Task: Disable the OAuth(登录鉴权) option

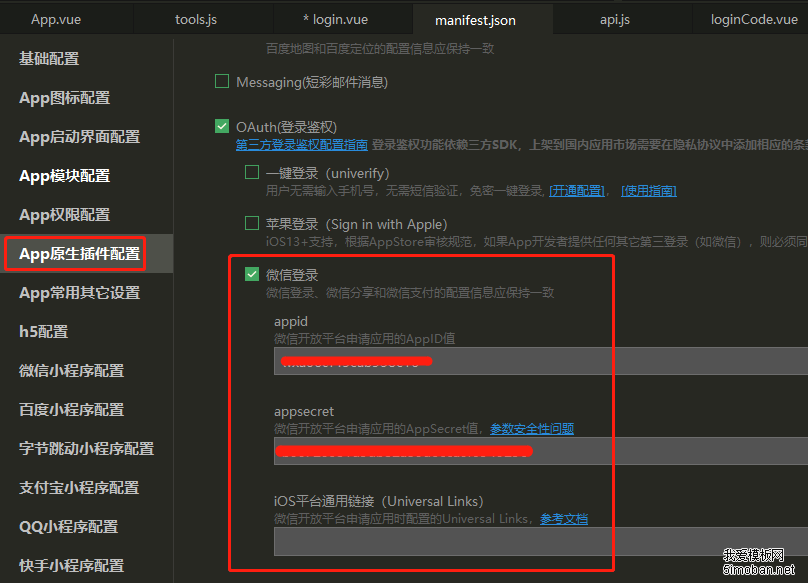Action: point(222,127)
